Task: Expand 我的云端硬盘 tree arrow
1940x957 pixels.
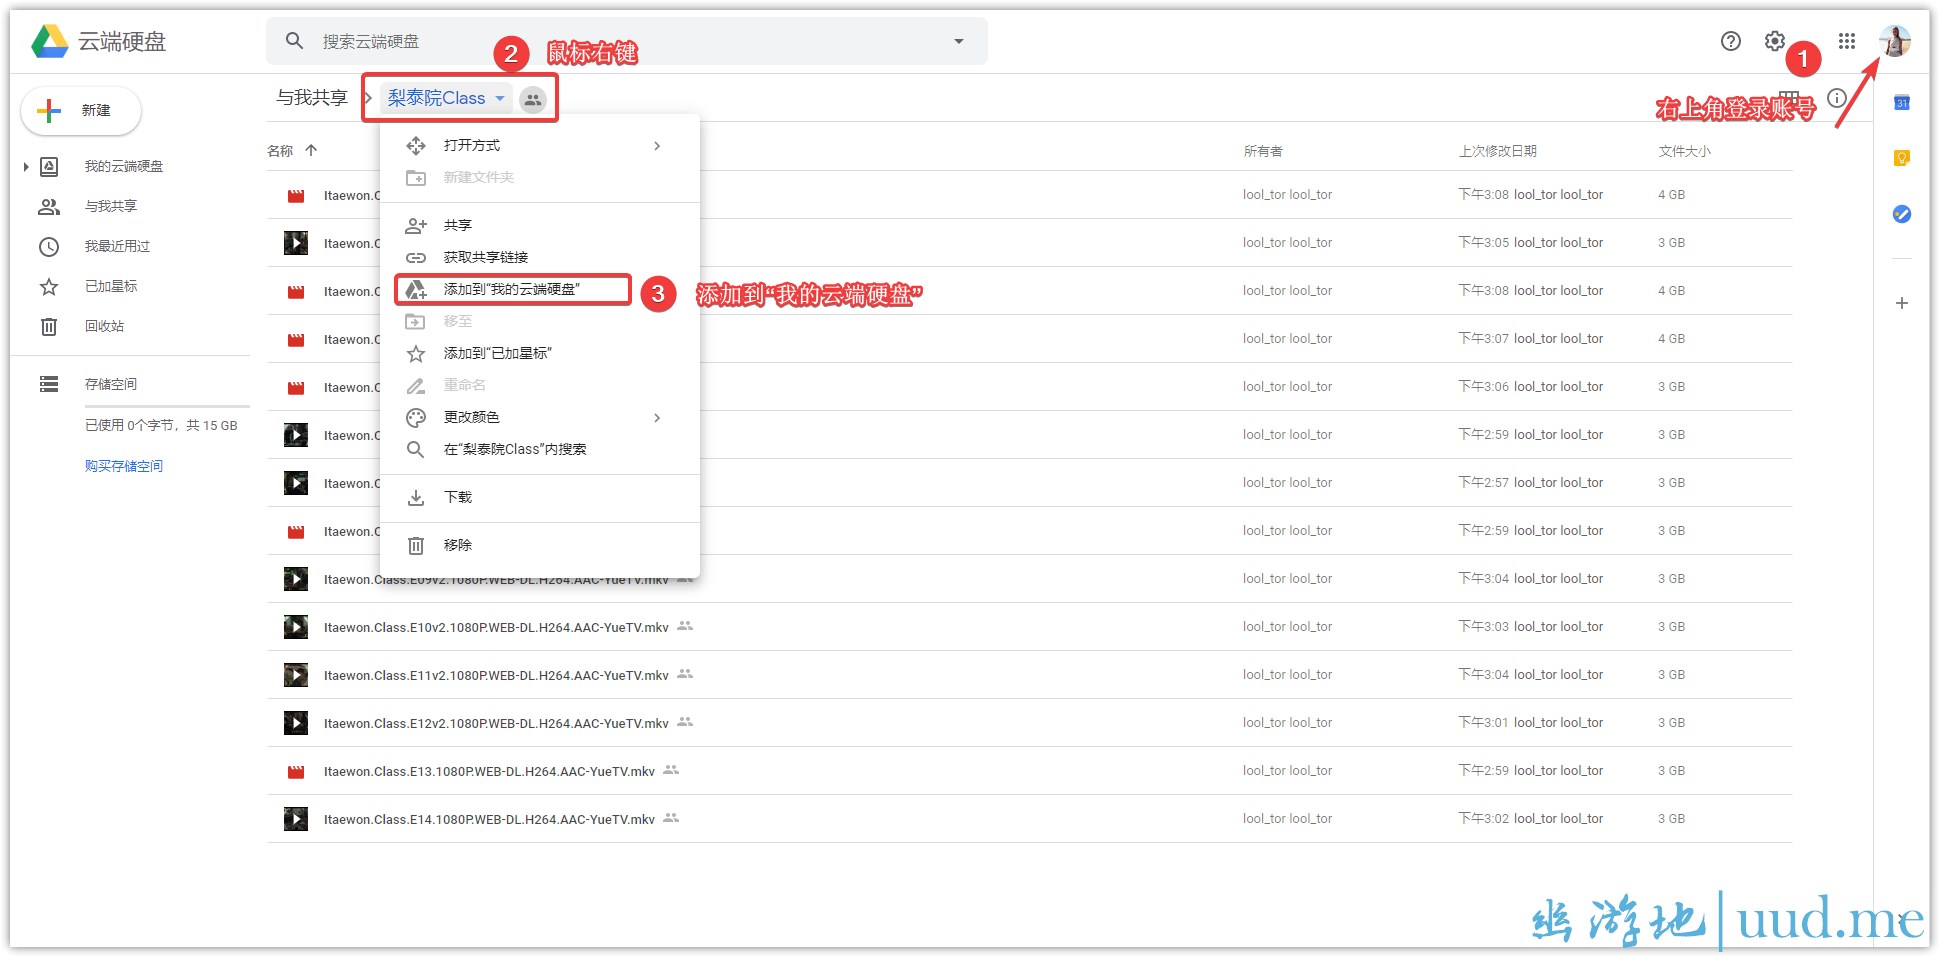Action: pyautogui.click(x=26, y=167)
